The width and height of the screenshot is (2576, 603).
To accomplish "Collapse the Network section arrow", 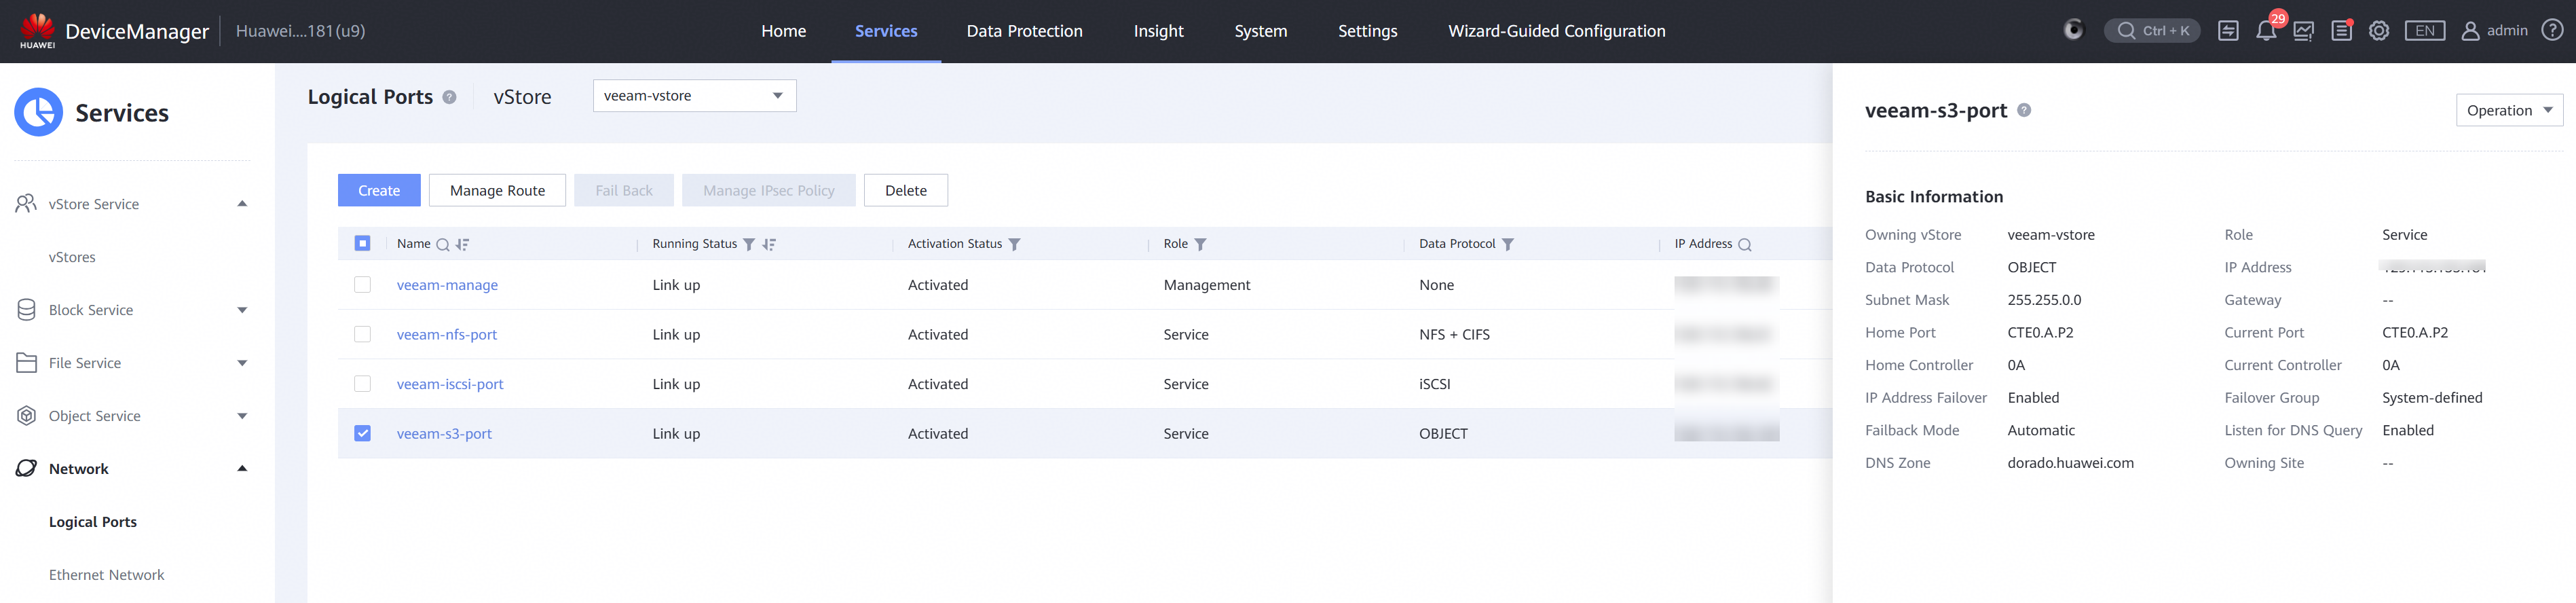I will 242,469.
